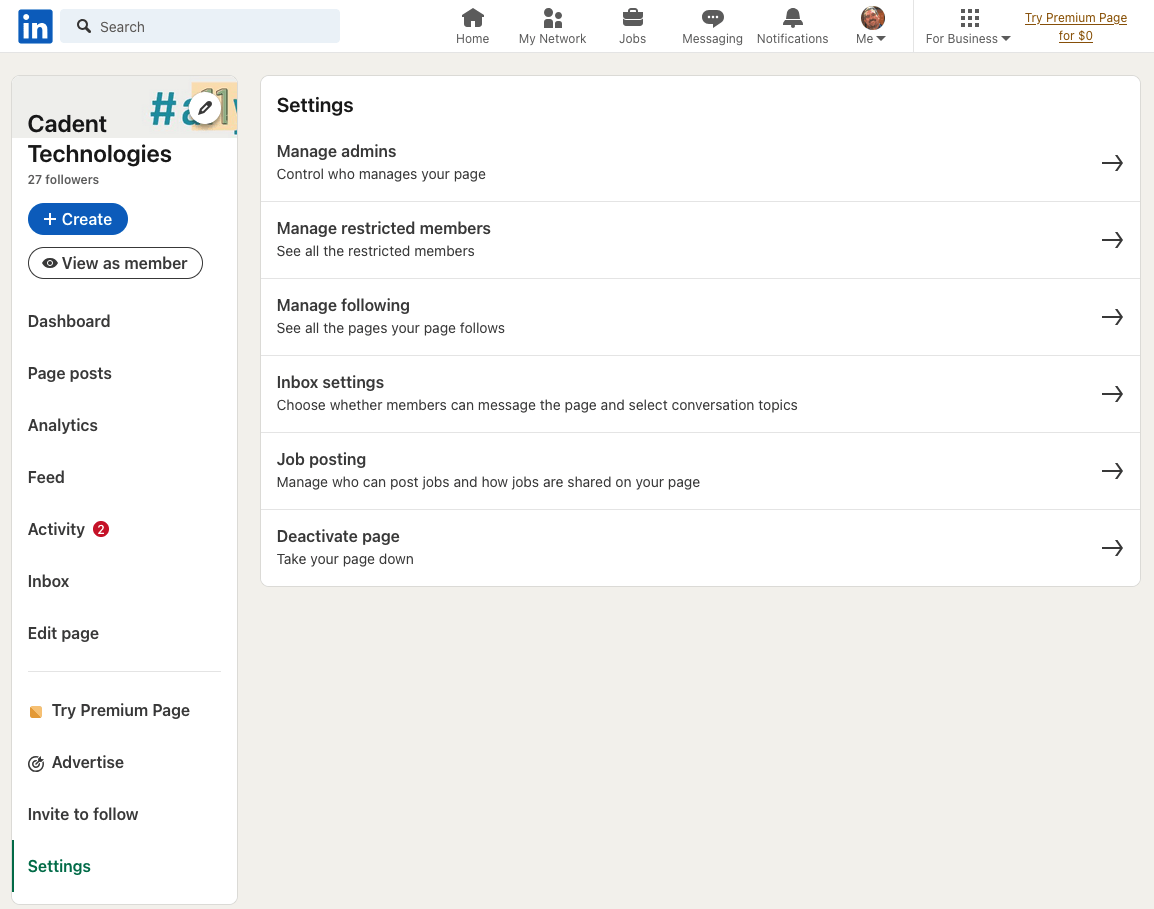Click arrow next to Manage admins
Image resolution: width=1154 pixels, height=909 pixels.
click(1111, 163)
